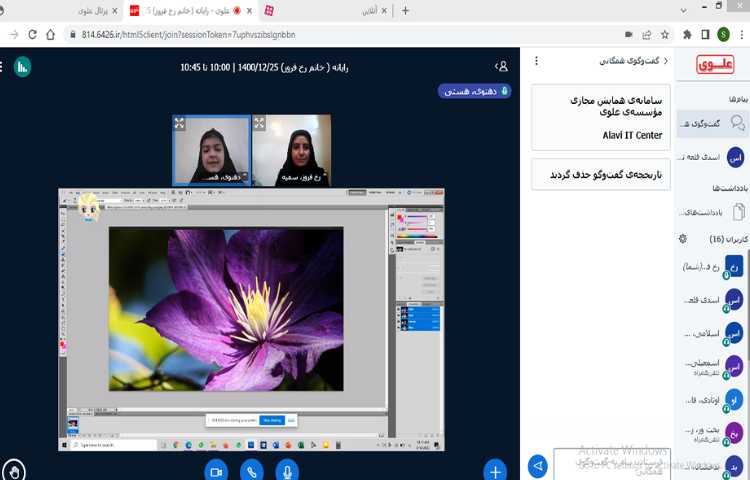Fullscreen the رخ فروز webcam video
Viewport: 750px width, 480px height.
(259, 123)
